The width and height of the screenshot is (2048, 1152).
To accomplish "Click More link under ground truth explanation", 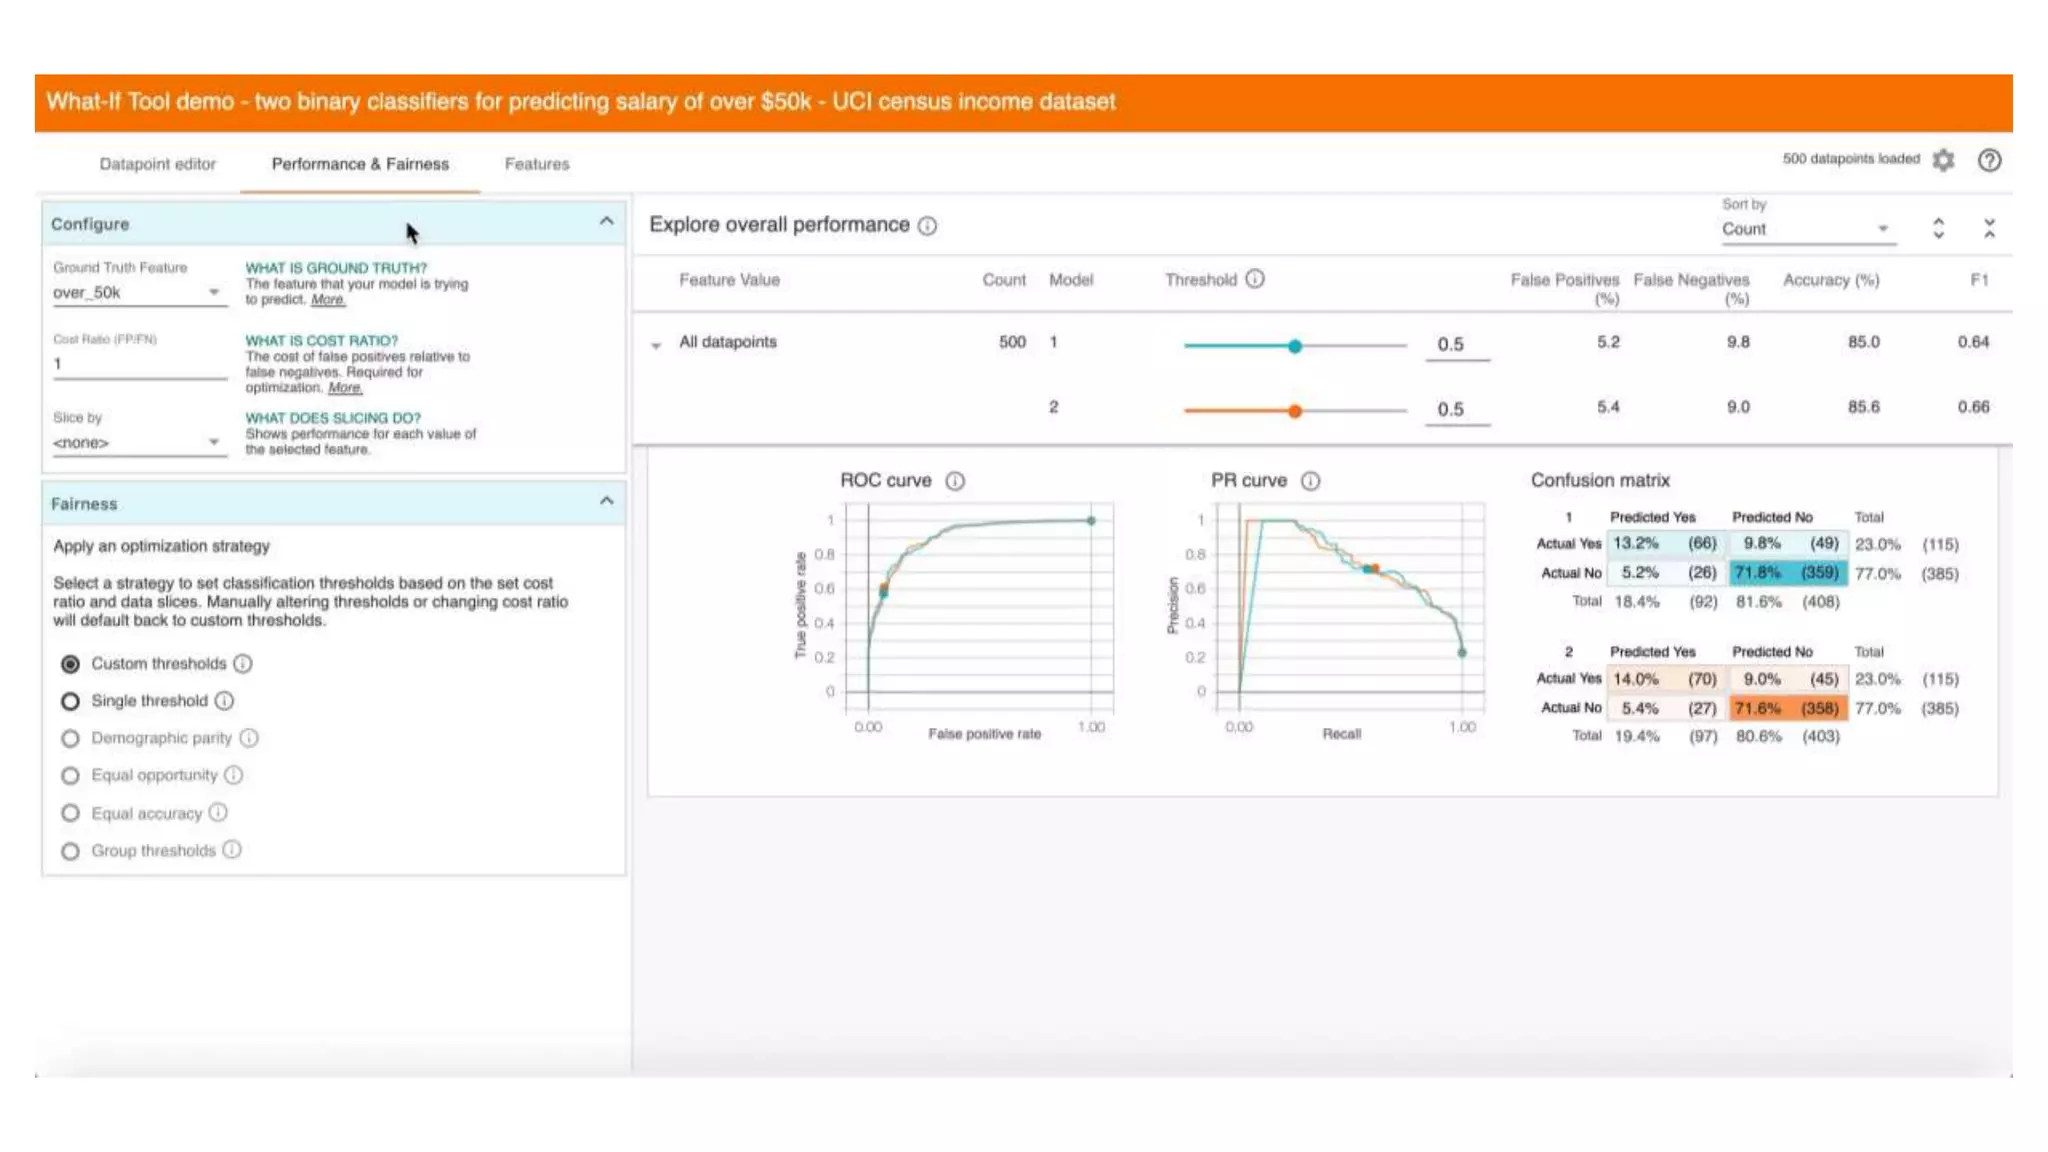I will [327, 300].
